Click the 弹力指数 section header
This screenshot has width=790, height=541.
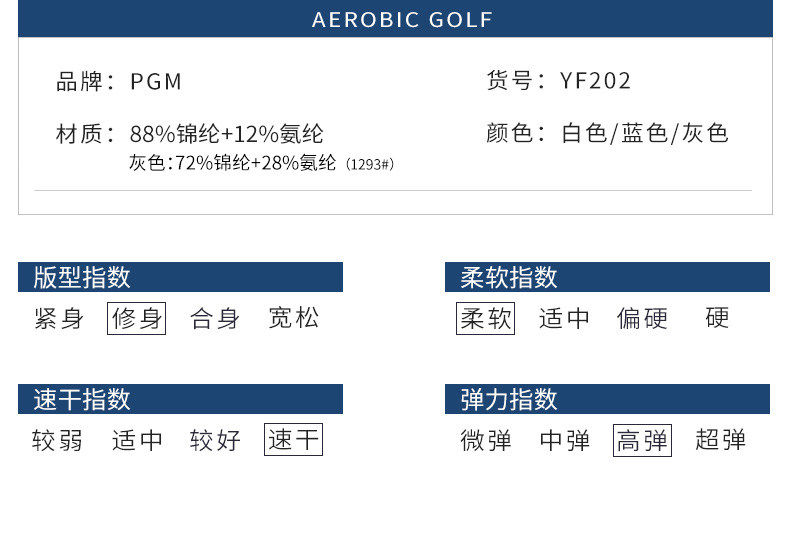tap(607, 399)
